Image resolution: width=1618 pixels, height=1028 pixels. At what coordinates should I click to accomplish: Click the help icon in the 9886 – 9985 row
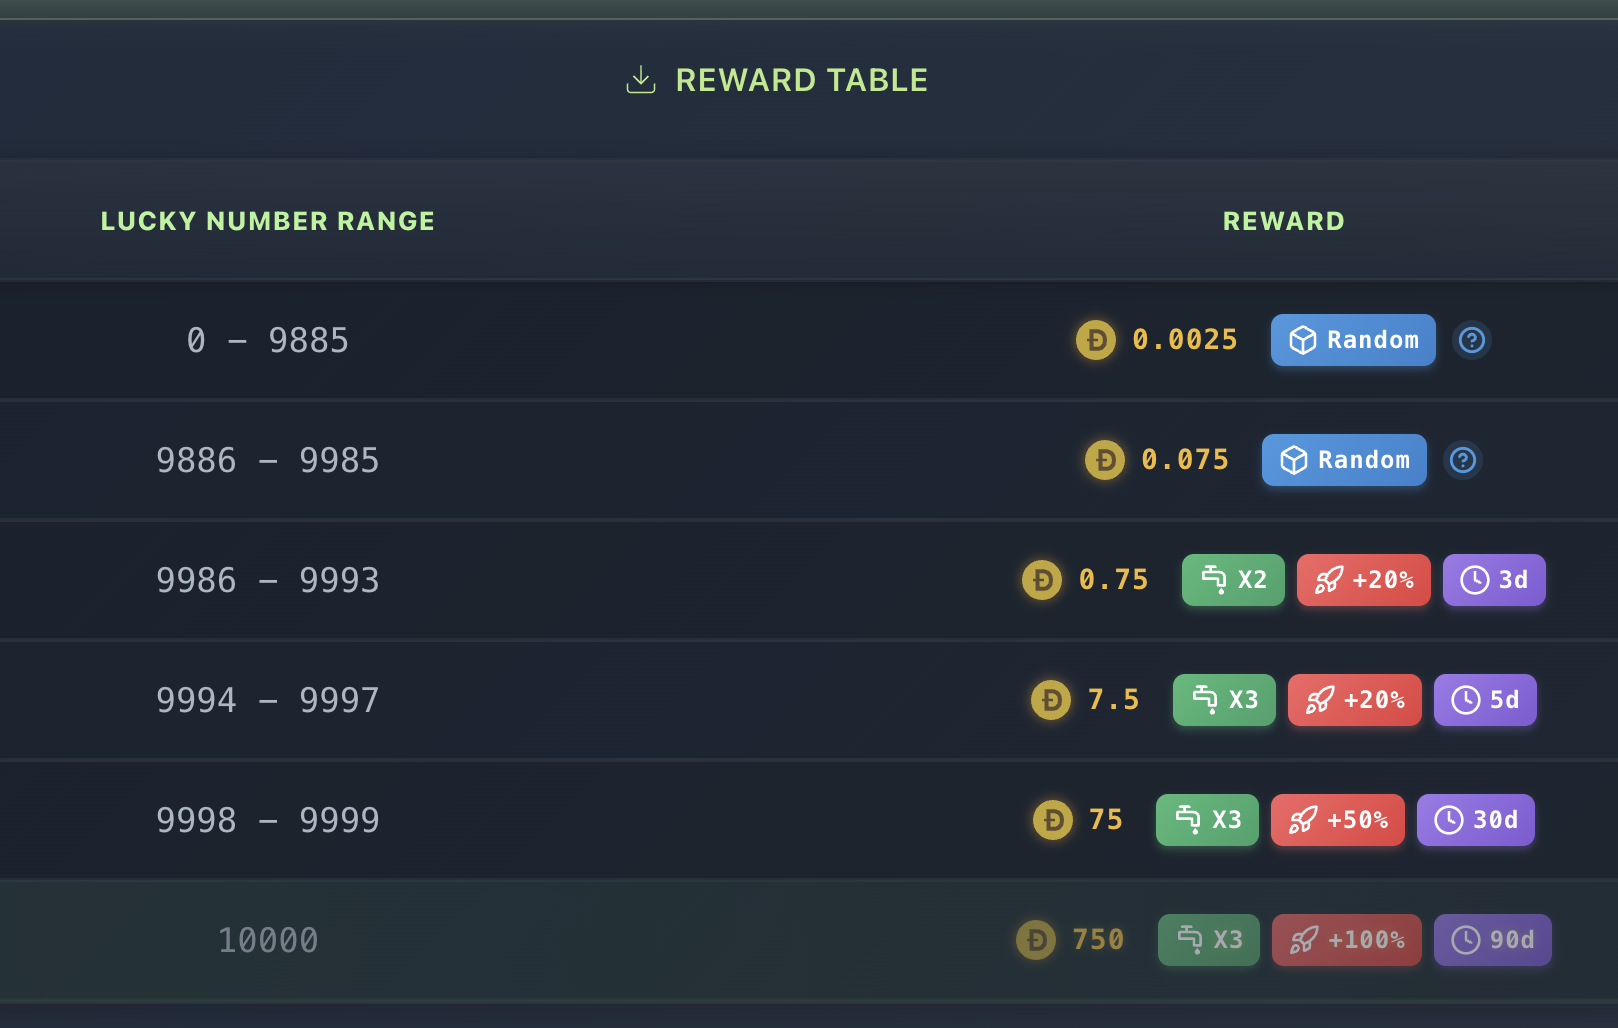coord(1462,460)
